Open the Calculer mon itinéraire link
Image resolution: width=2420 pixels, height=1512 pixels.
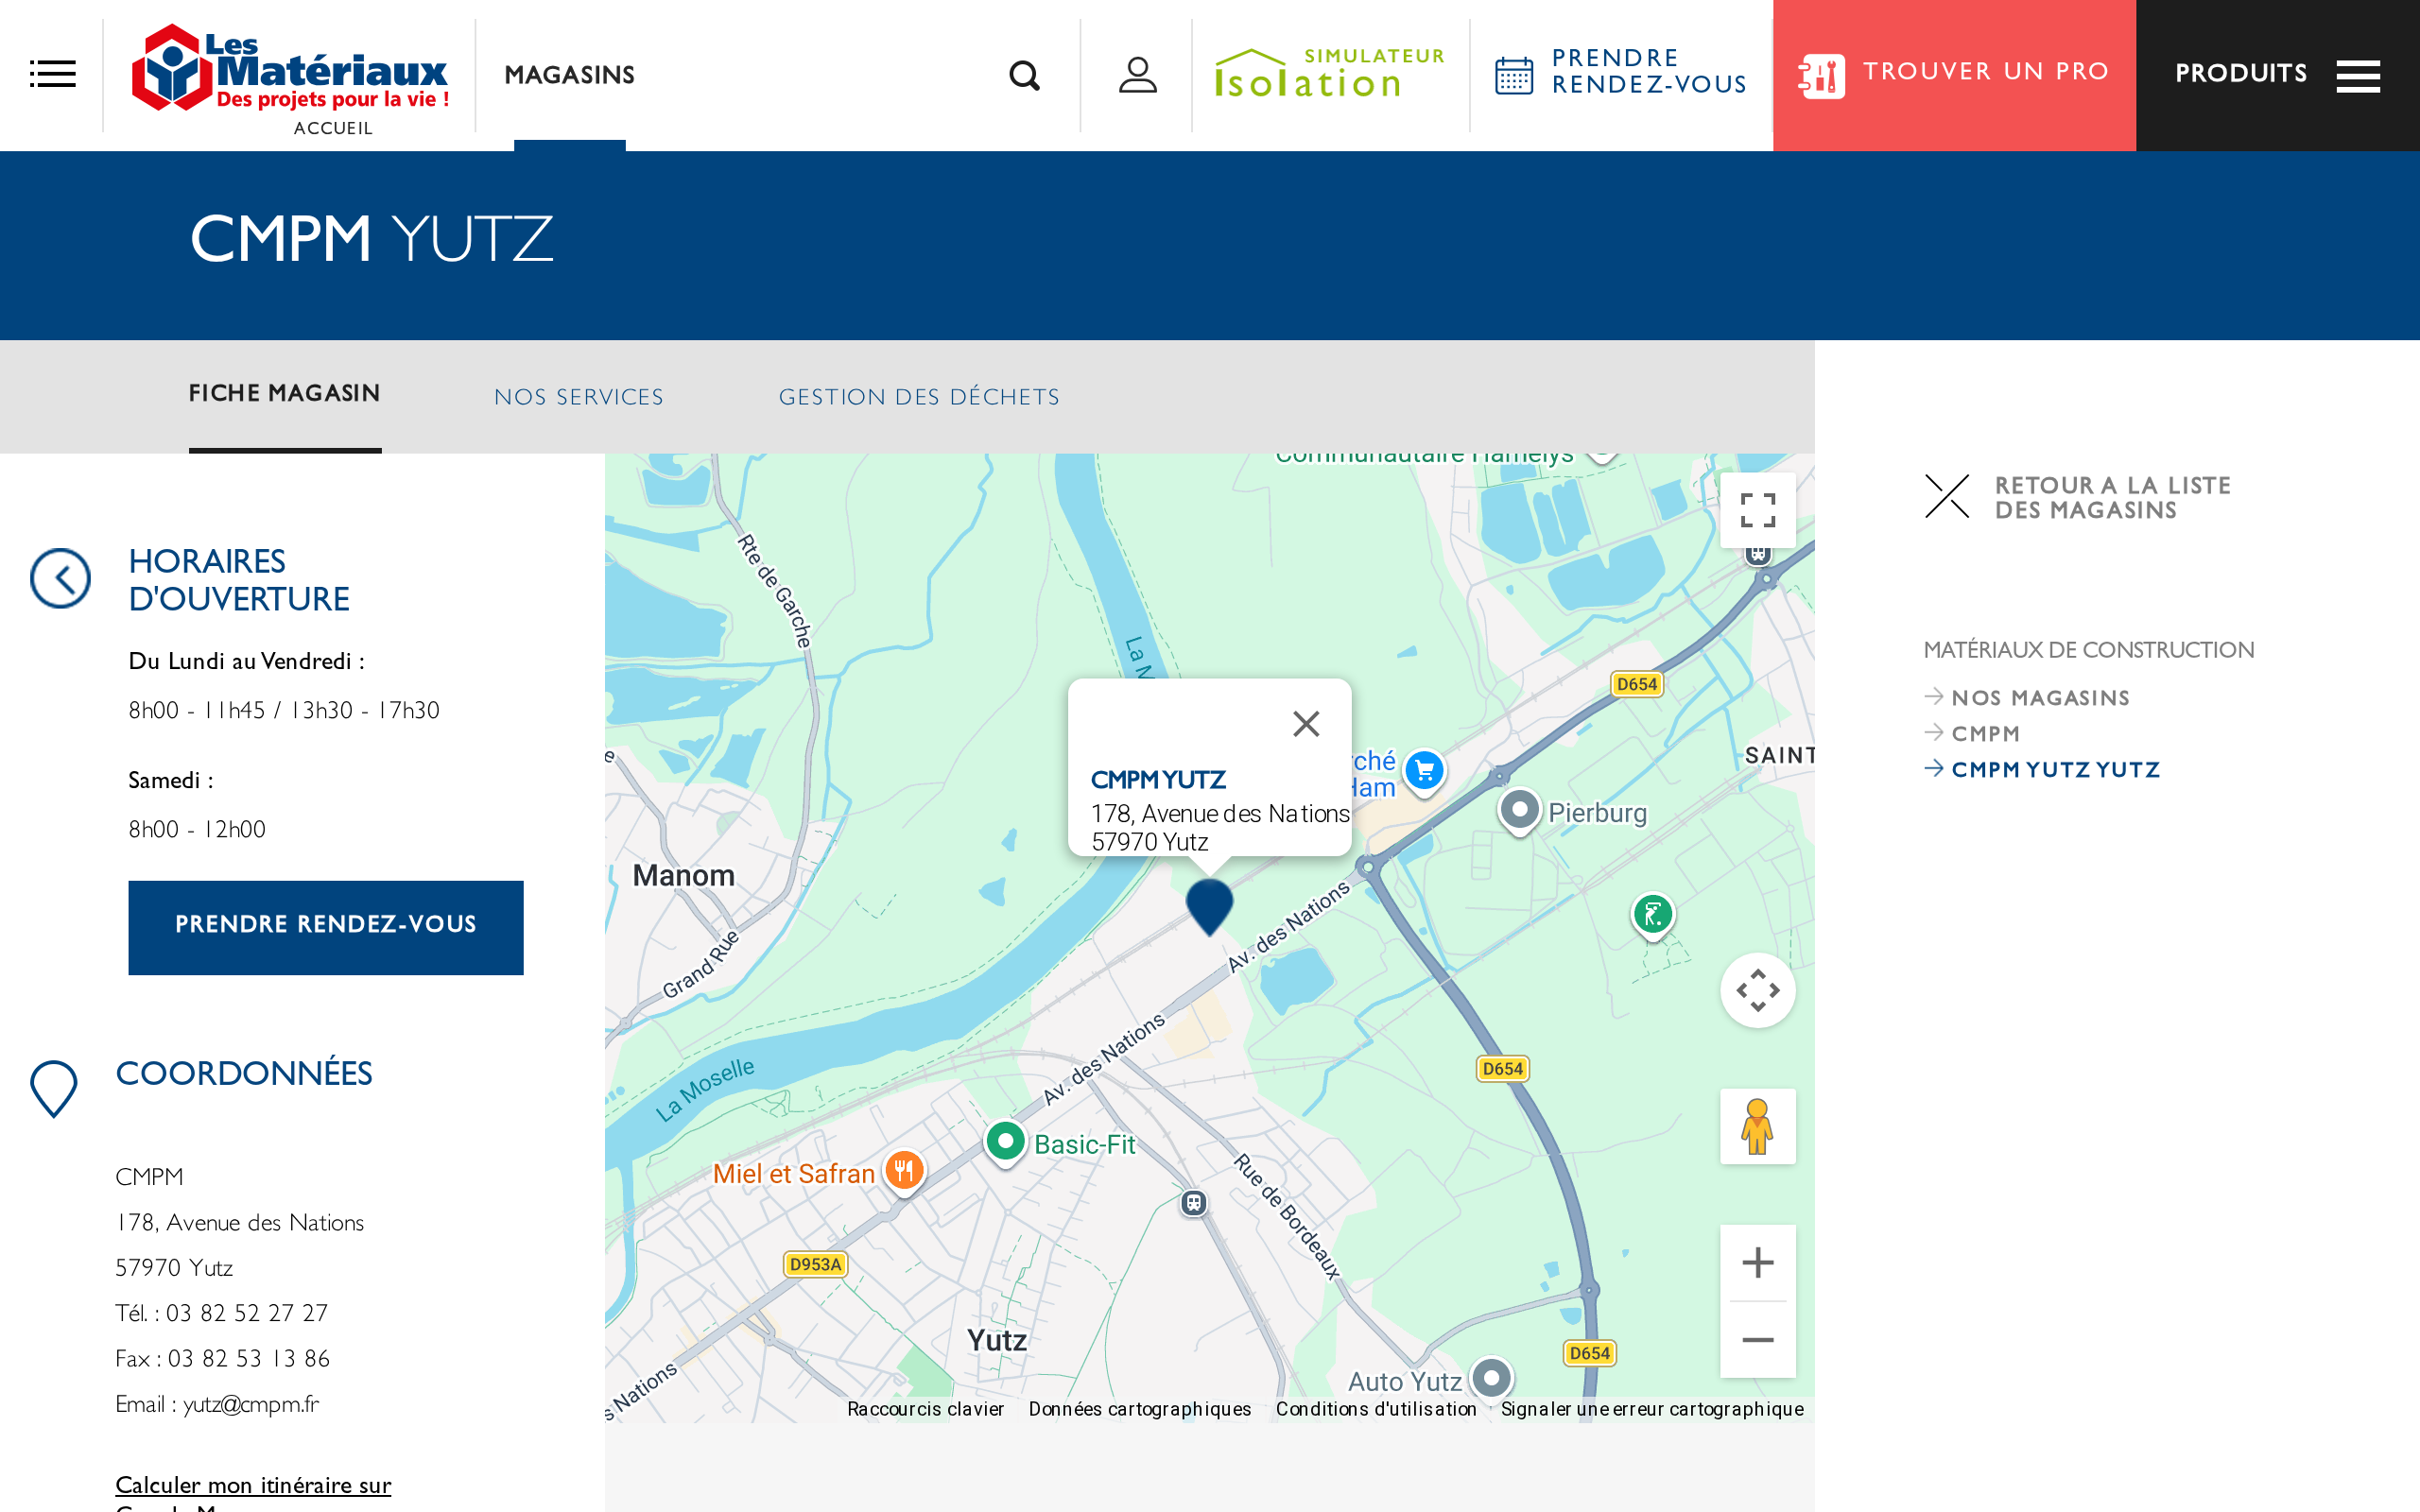click(x=253, y=1485)
